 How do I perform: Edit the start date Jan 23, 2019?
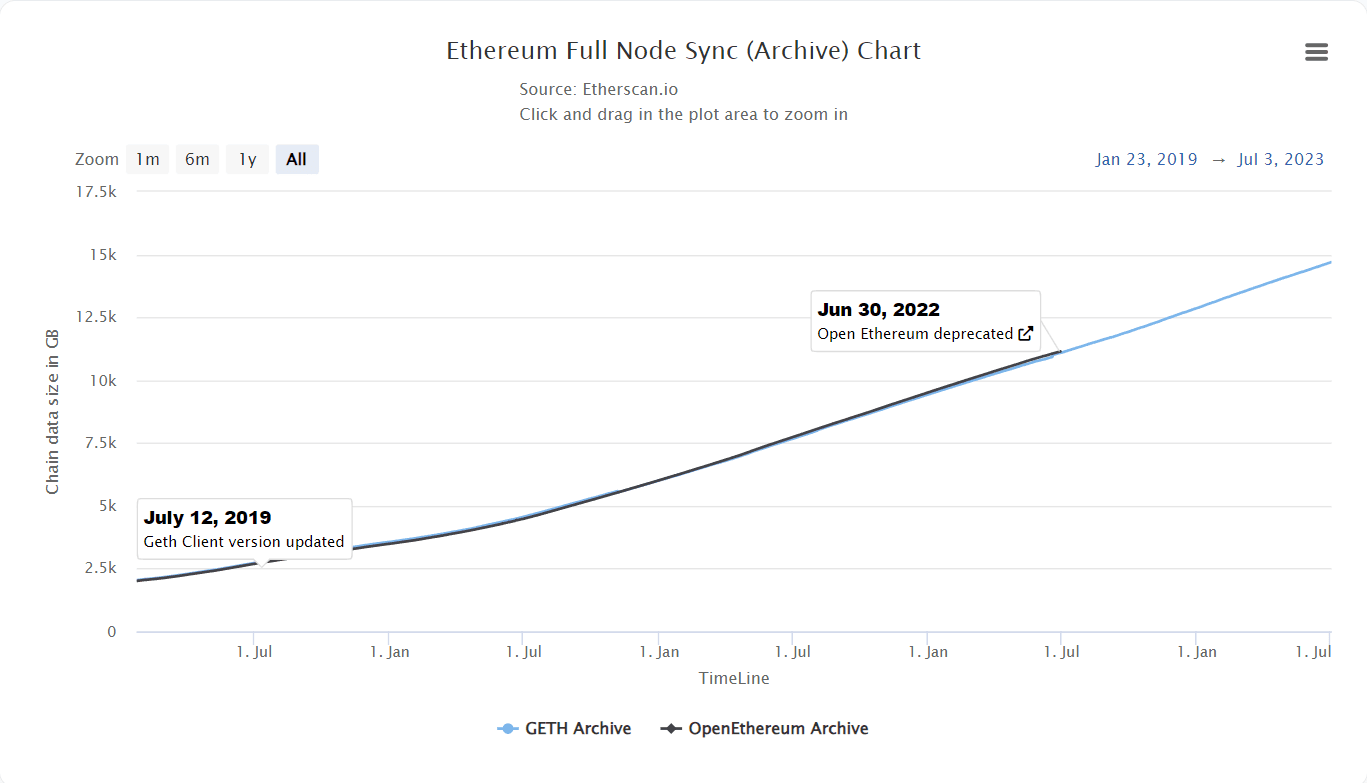pos(1146,160)
